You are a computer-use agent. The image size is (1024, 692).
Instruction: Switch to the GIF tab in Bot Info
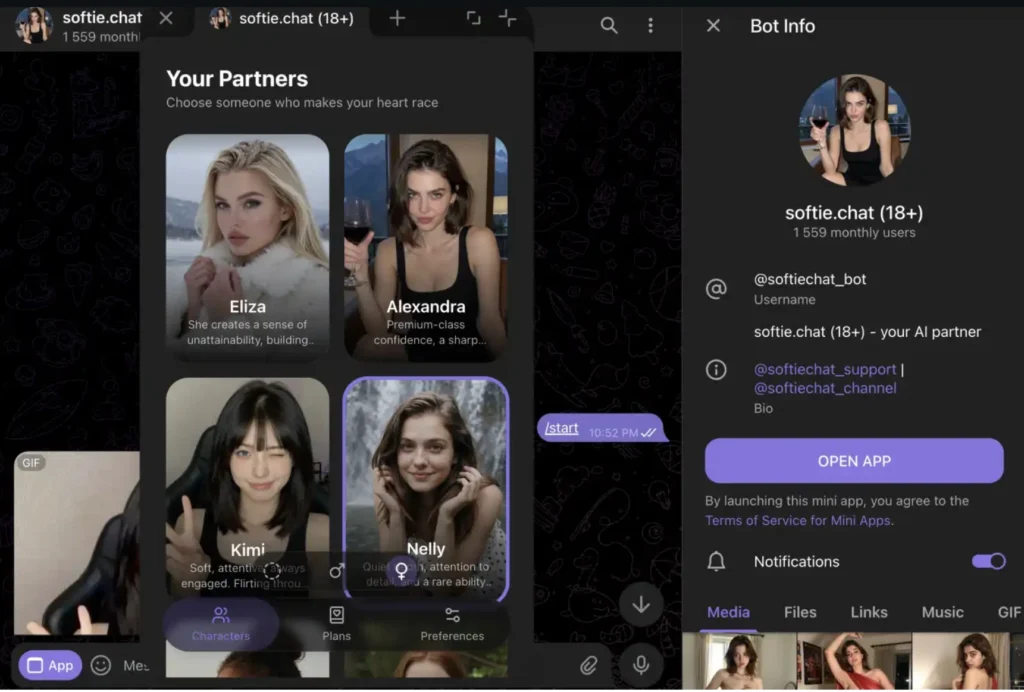coord(1009,612)
